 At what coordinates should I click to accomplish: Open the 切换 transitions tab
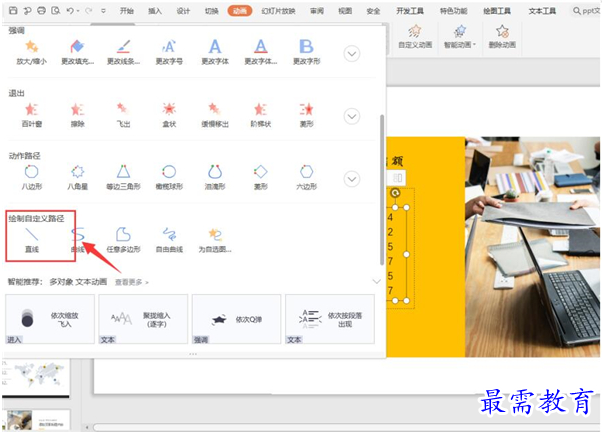pyautogui.click(x=211, y=11)
